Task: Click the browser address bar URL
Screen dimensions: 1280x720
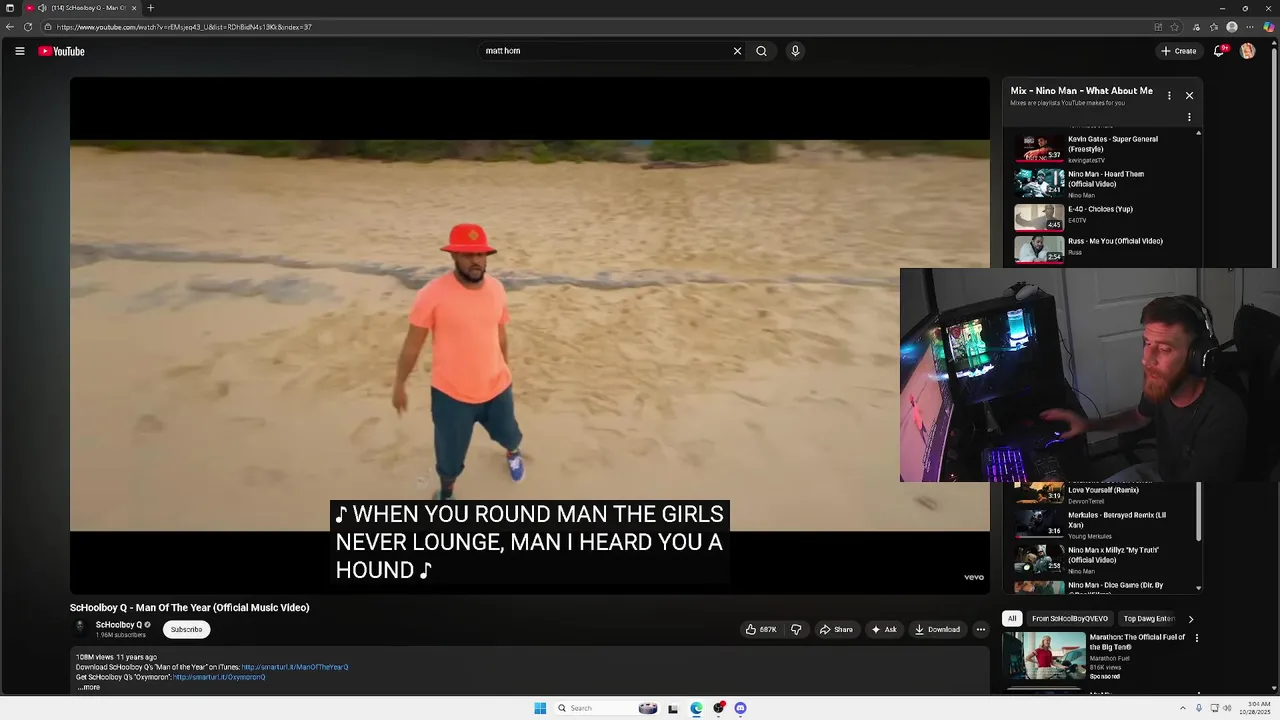Action: click(x=184, y=27)
